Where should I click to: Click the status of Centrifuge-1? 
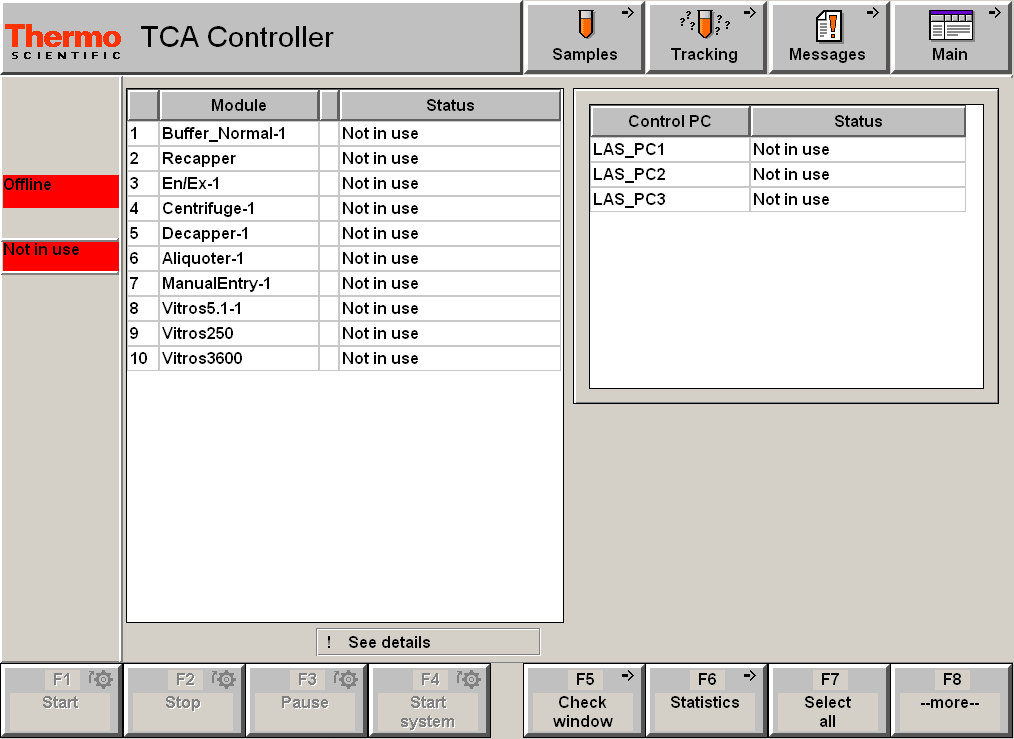450,208
